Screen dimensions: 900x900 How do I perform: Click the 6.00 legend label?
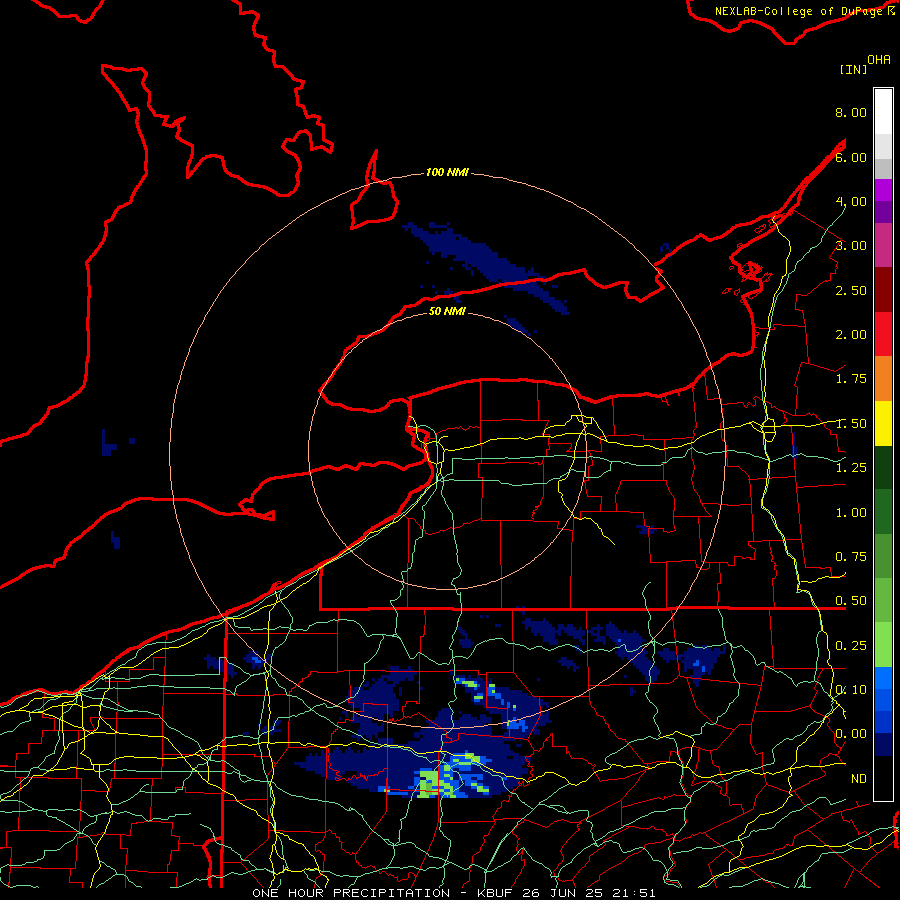850,157
